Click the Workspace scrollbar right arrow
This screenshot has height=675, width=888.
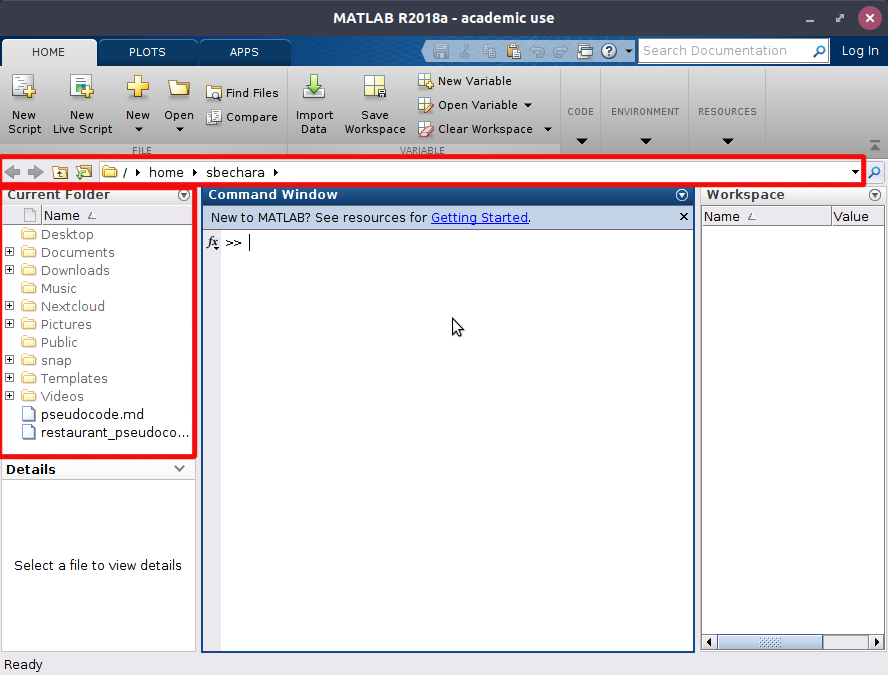tap(877, 642)
